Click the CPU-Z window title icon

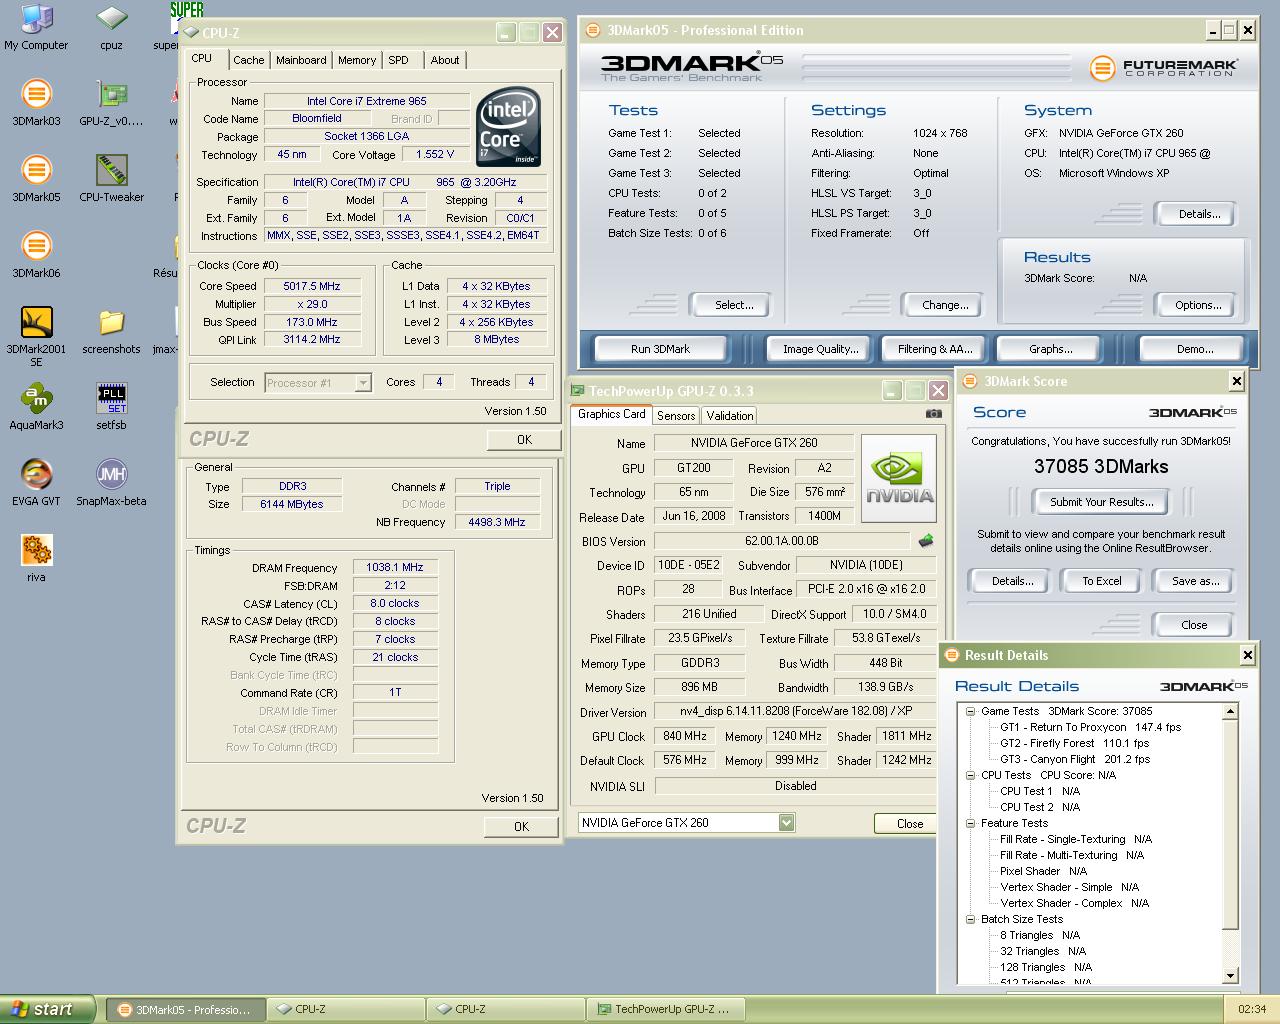click(192, 32)
